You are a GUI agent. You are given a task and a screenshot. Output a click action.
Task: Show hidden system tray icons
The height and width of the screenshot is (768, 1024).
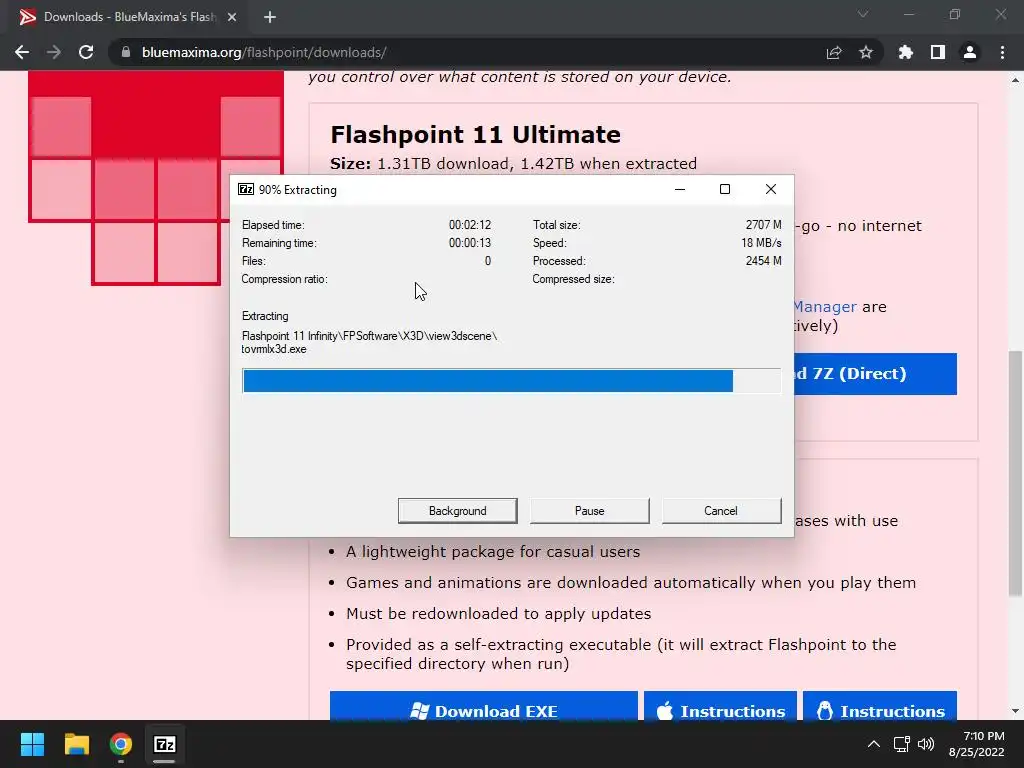click(x=874, y=744)
